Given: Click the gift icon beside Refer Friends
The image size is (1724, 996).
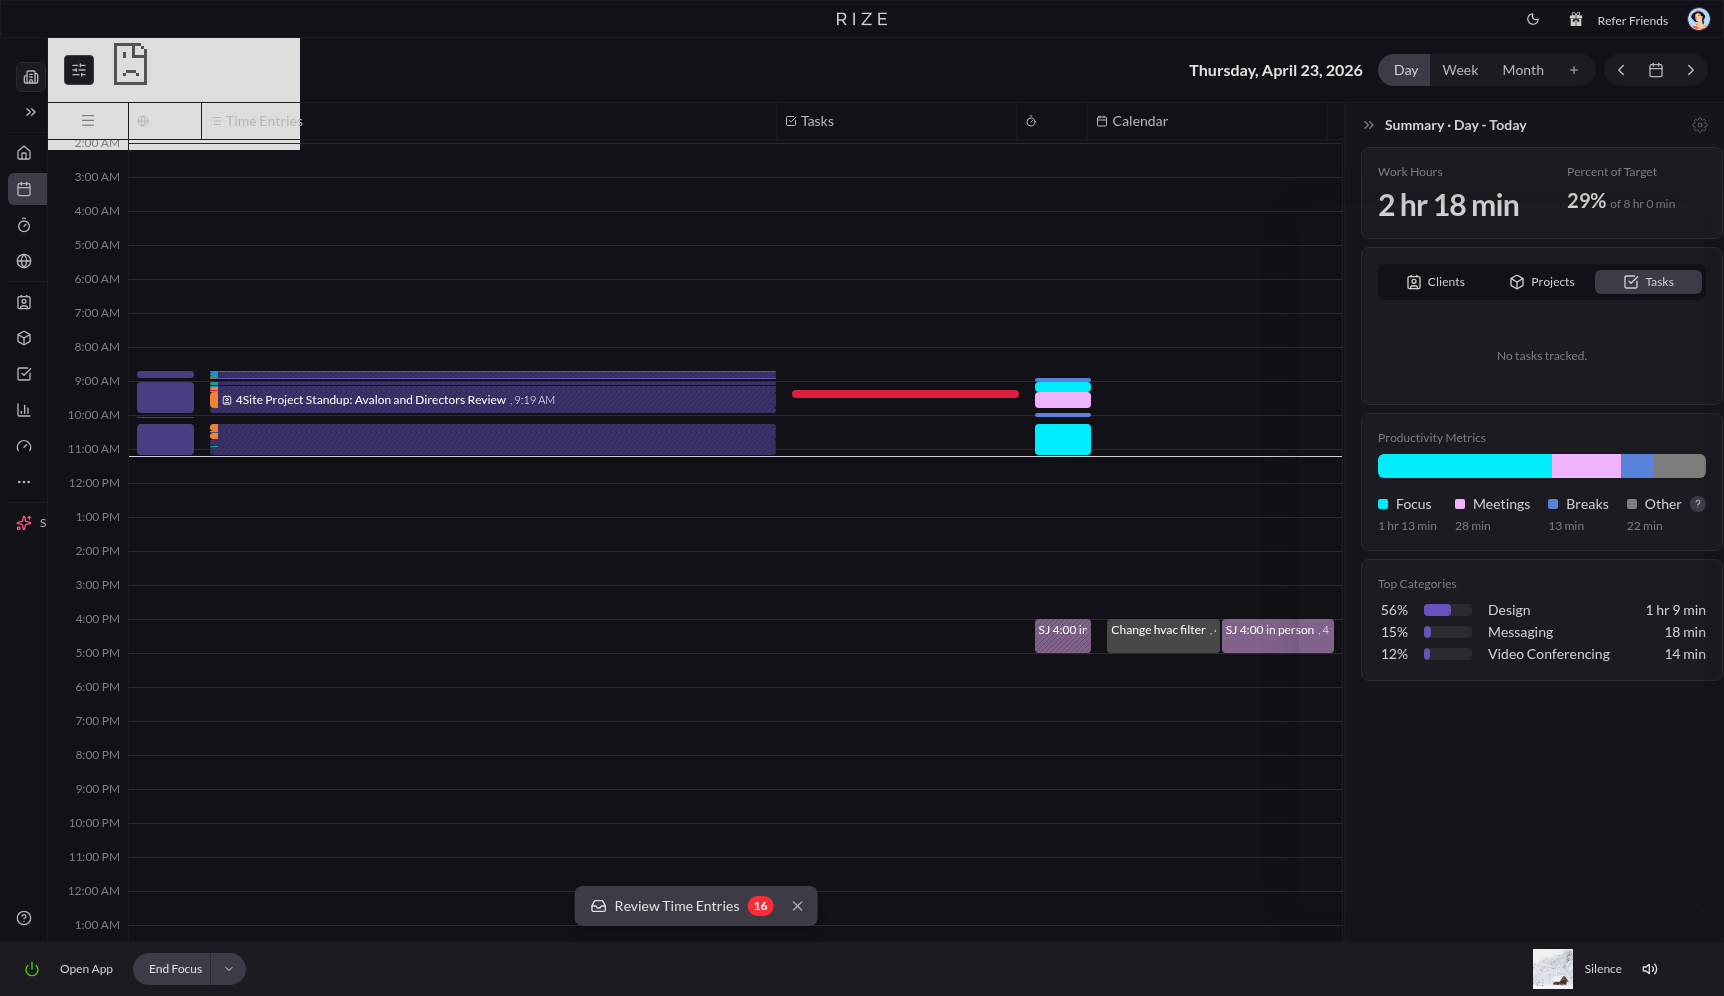Looking at the screenshot, I should tap(1575, 20).
